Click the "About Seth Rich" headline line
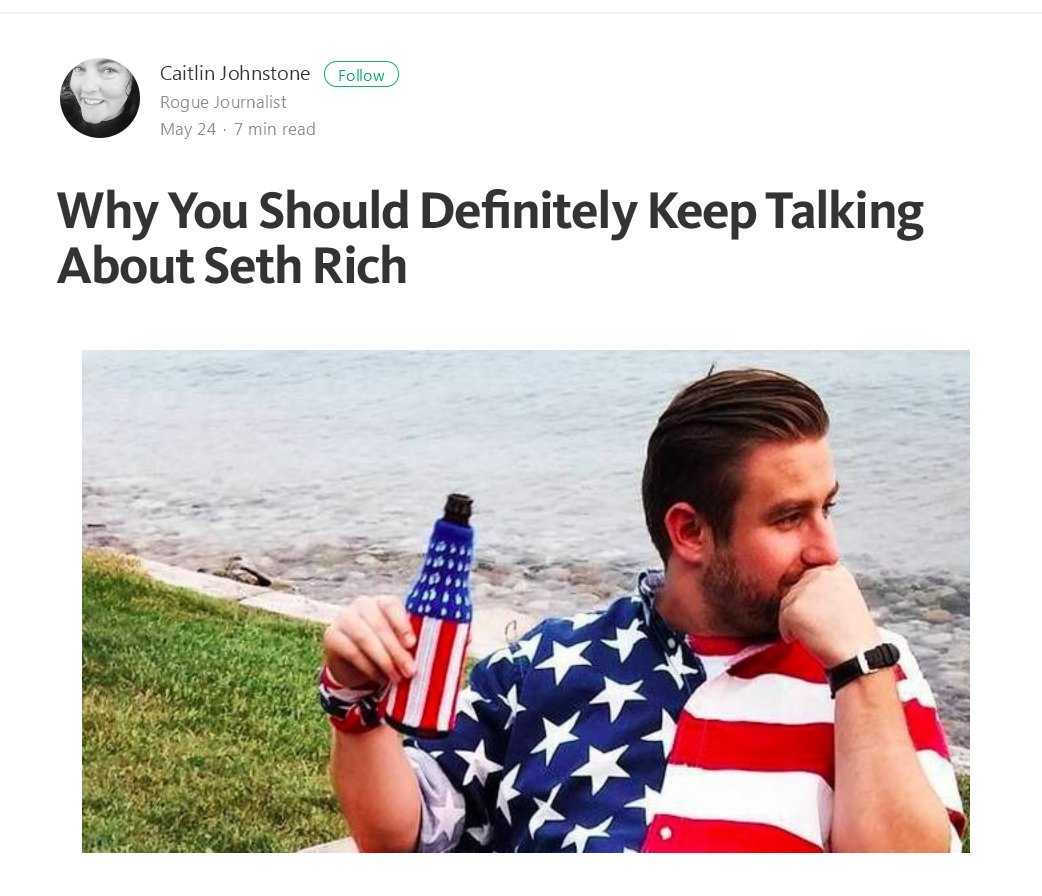 231,266
